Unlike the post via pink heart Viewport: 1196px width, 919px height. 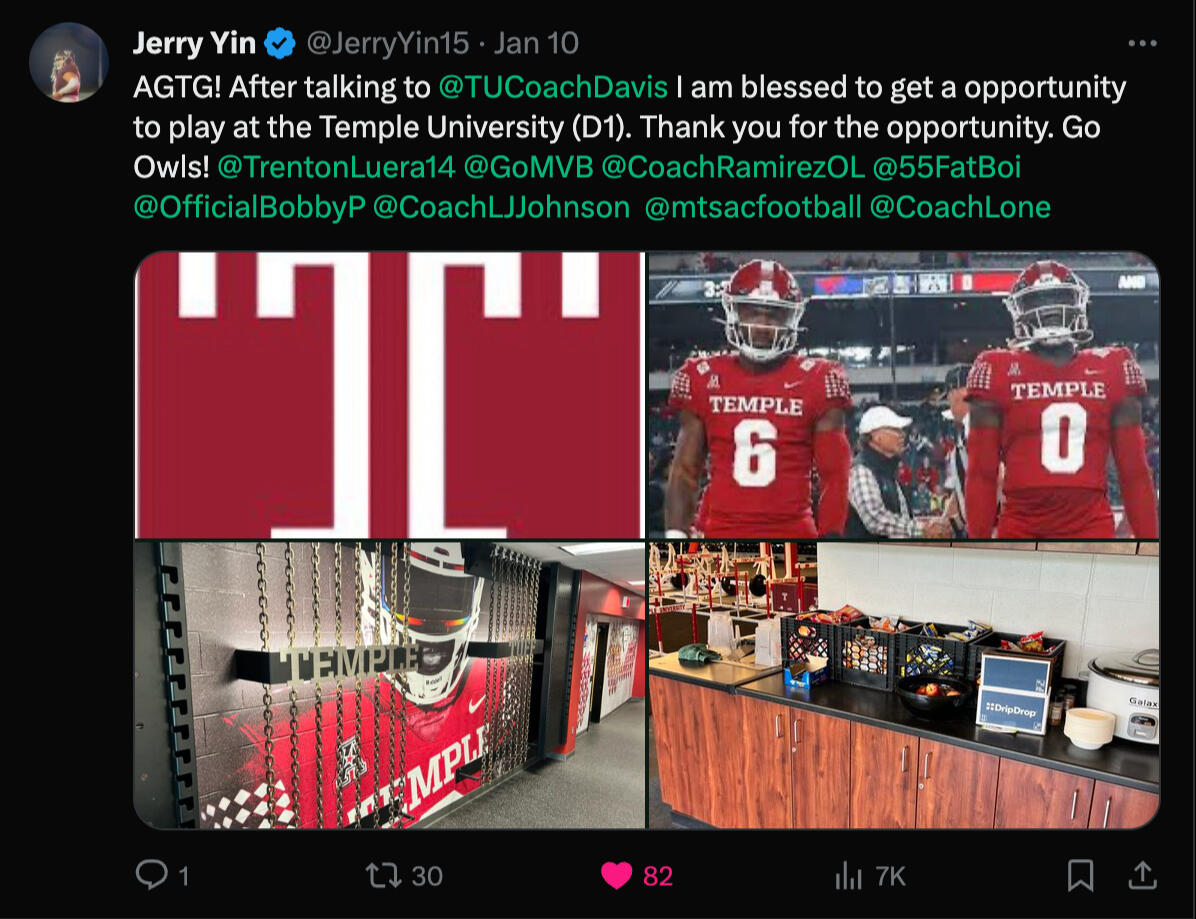coord(616,876)
